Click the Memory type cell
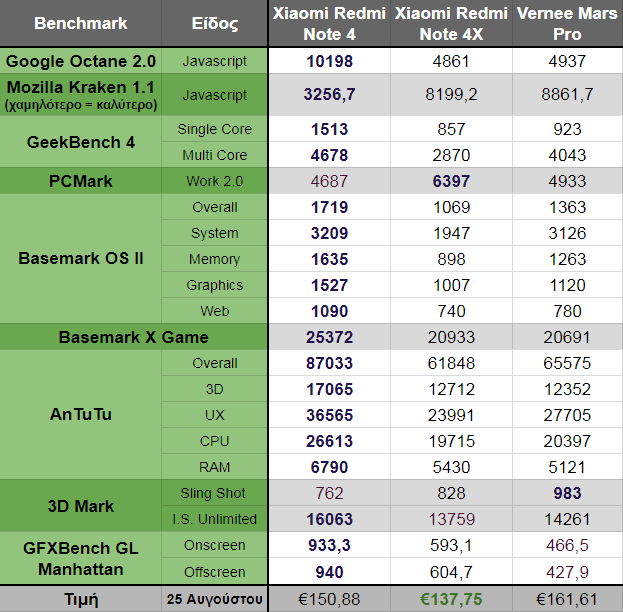Screen dimensions: 623x612 coord(215,259)
